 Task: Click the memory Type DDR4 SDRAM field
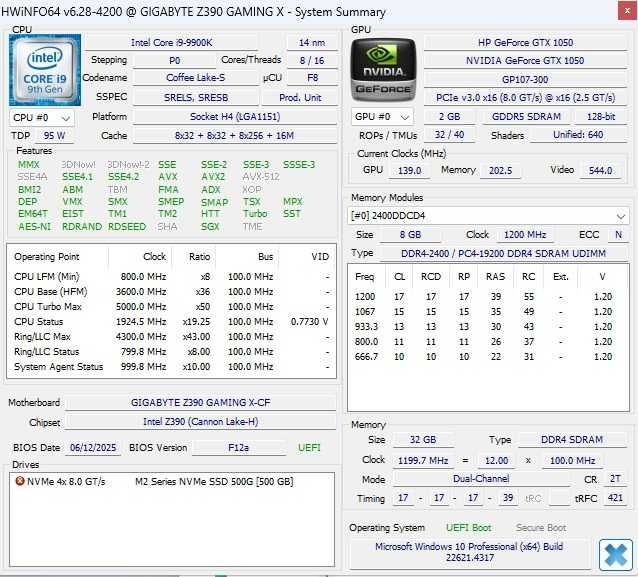(x=572, y=439)
